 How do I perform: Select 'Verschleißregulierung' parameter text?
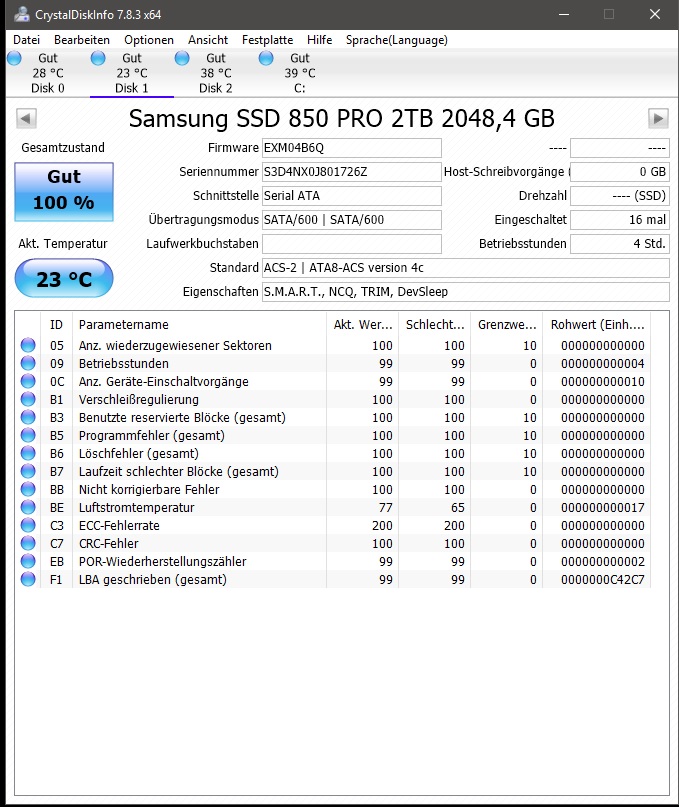138,399
